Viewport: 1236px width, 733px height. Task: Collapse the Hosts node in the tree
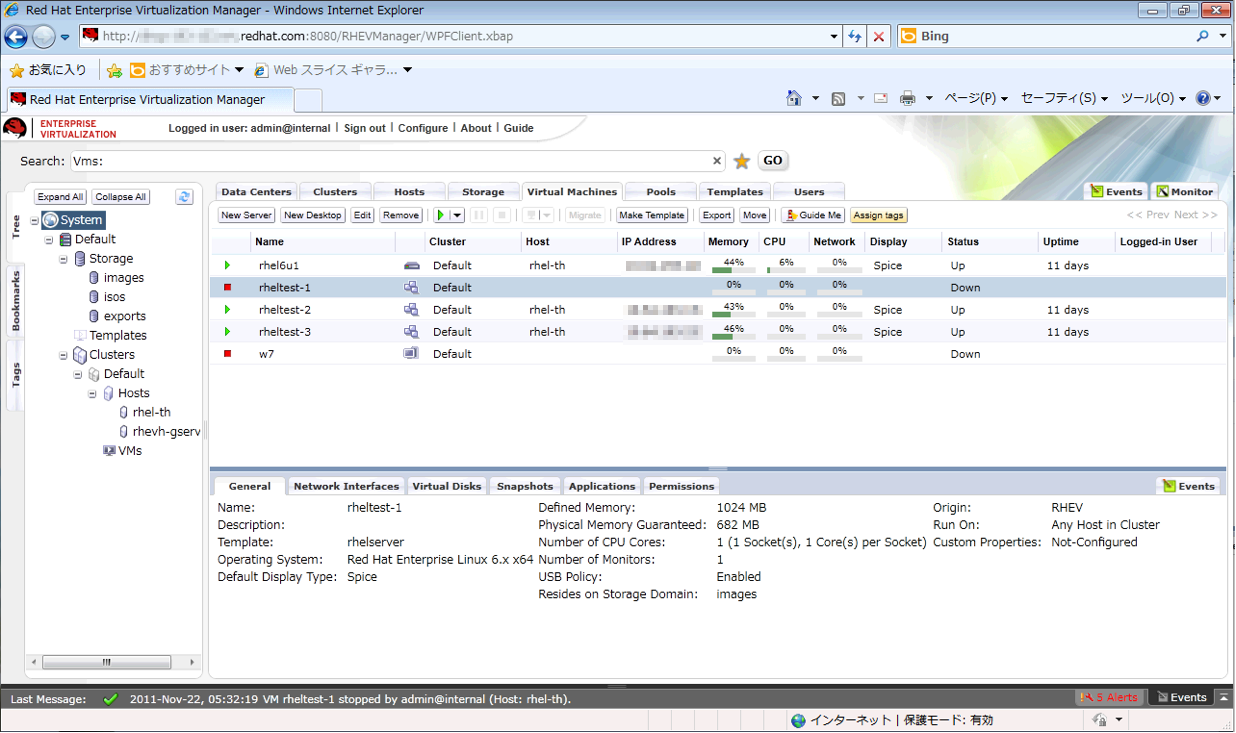coord(93,394)
